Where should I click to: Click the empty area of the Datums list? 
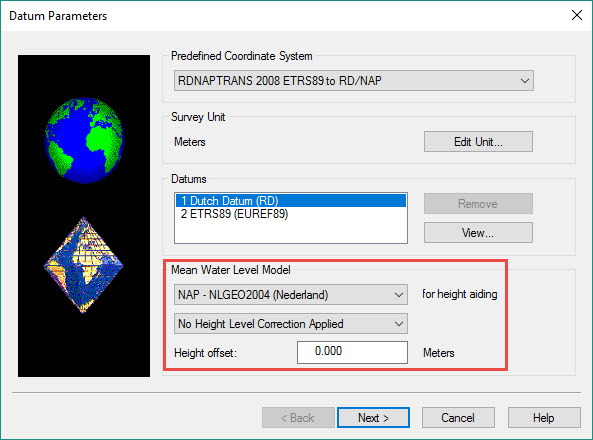[290, 232]
